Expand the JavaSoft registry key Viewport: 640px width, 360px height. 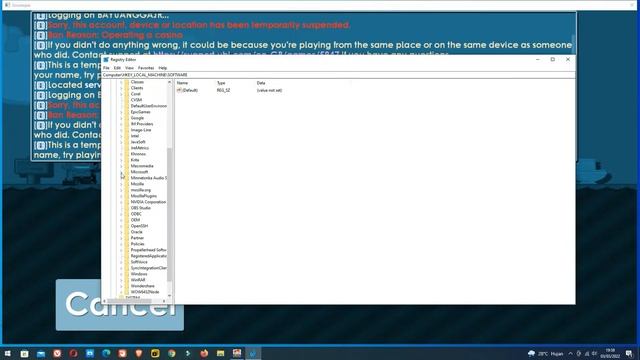pyautogui.click(x=121, y=142)
